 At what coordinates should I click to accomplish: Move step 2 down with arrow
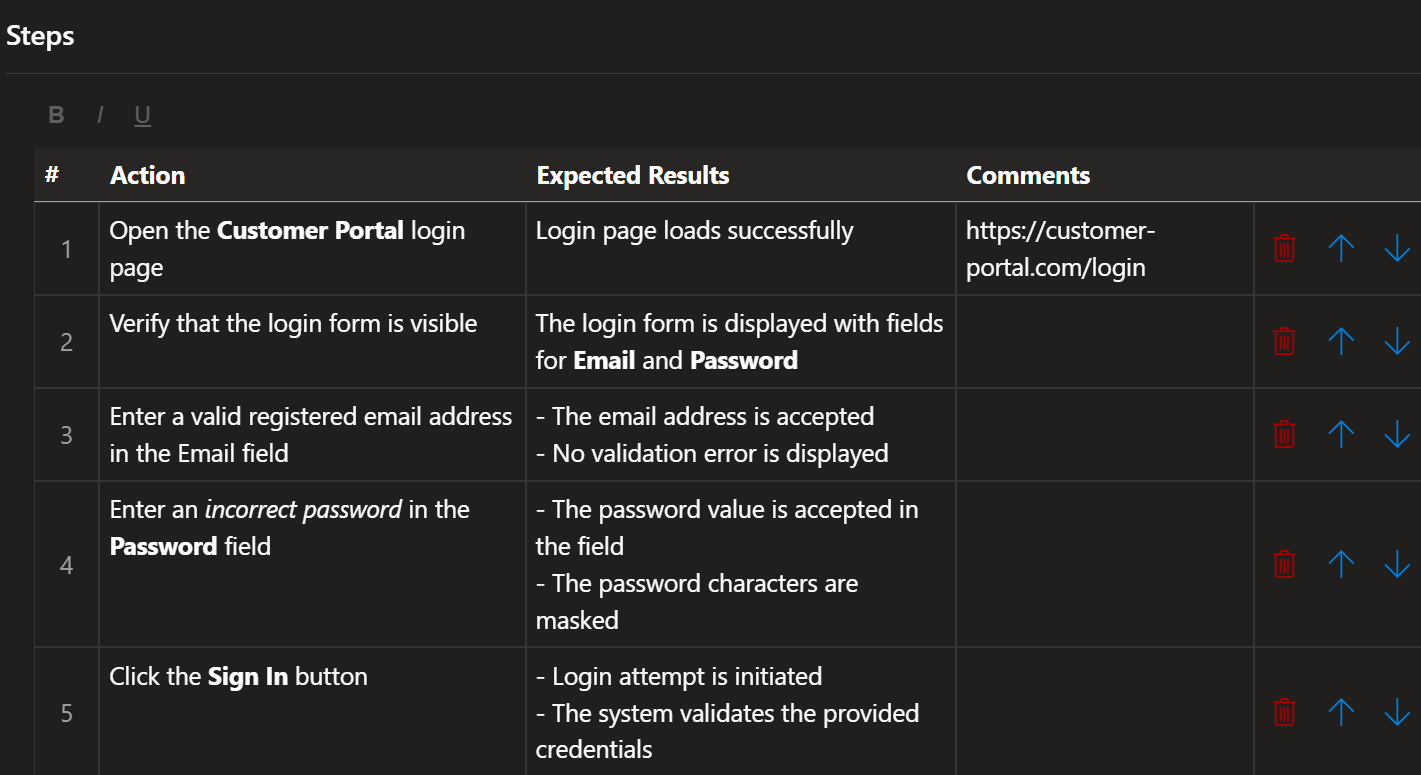point(1396,341)
